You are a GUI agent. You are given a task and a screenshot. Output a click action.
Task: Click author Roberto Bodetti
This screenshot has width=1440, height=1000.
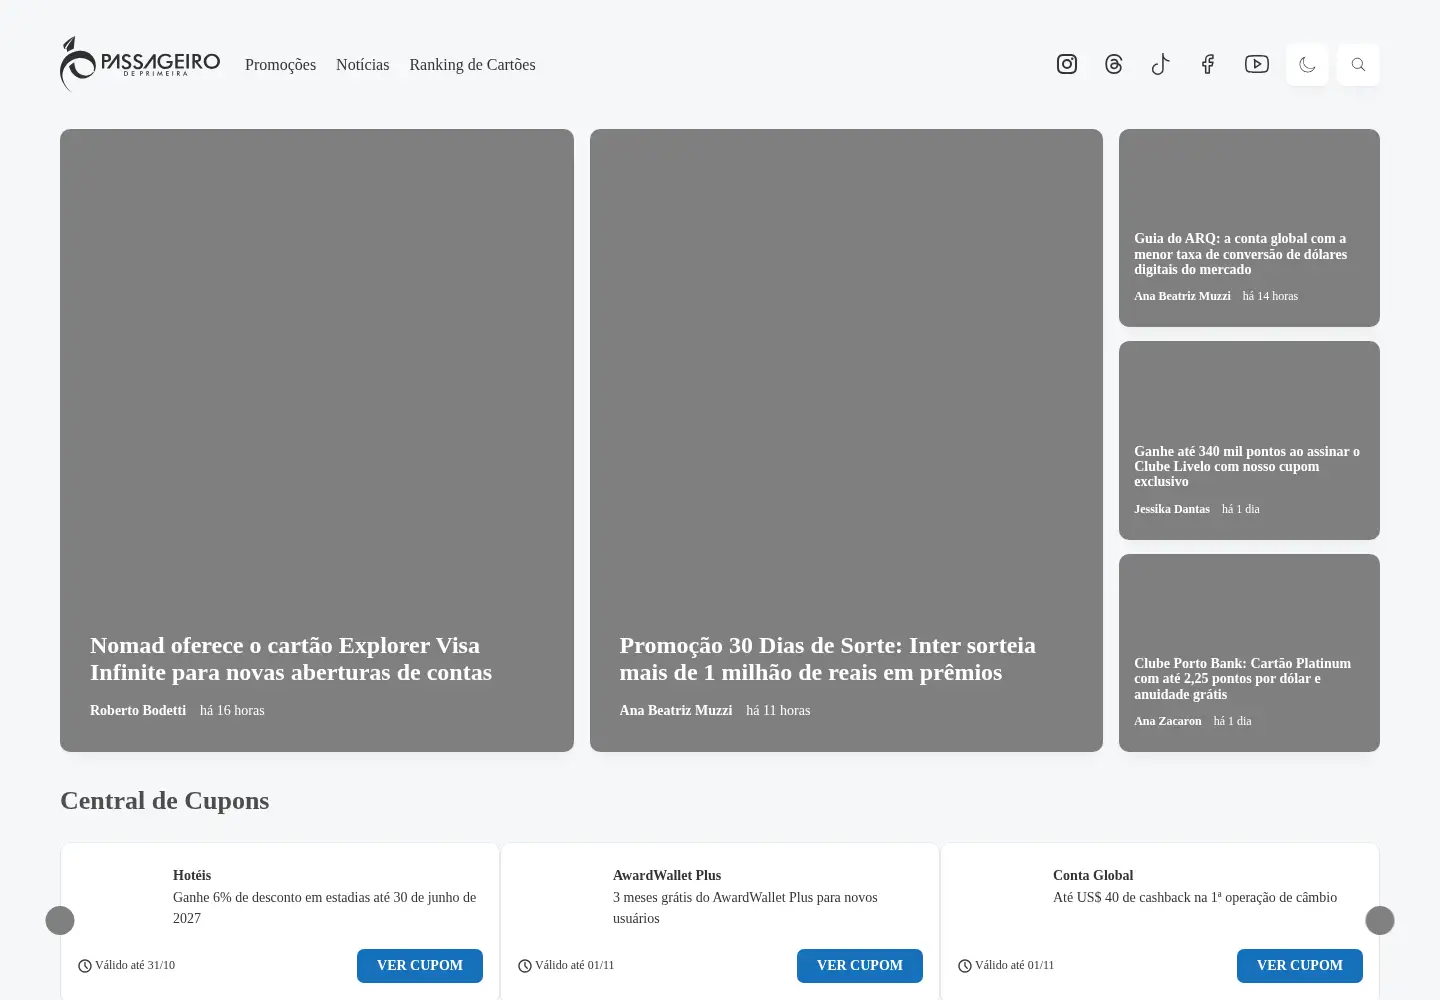[138, 710]
